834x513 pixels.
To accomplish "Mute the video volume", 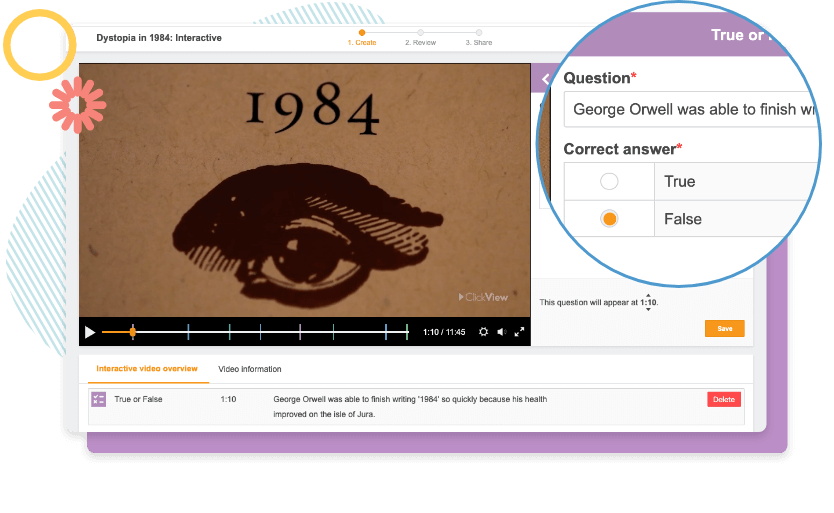I will pyautogui.click(x=501, y=332).
